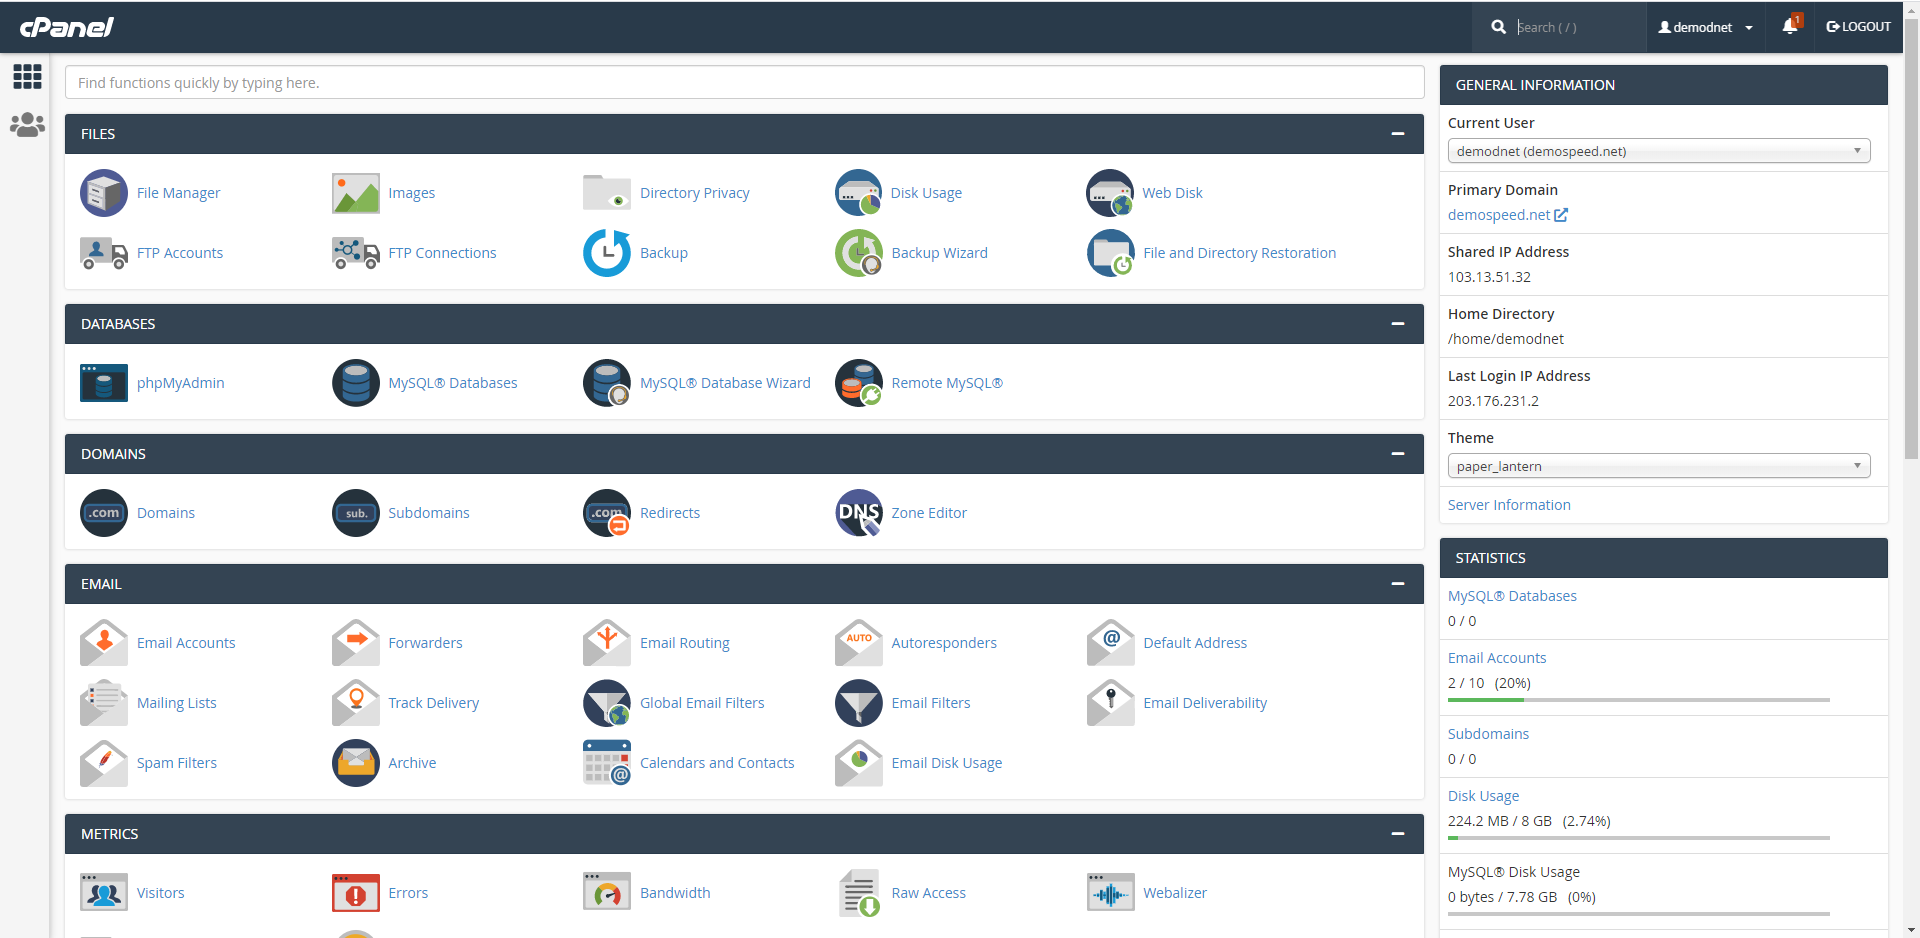Screen dimensions: 1920x938
Task: Open the Raw Access link
Action: 929,893
